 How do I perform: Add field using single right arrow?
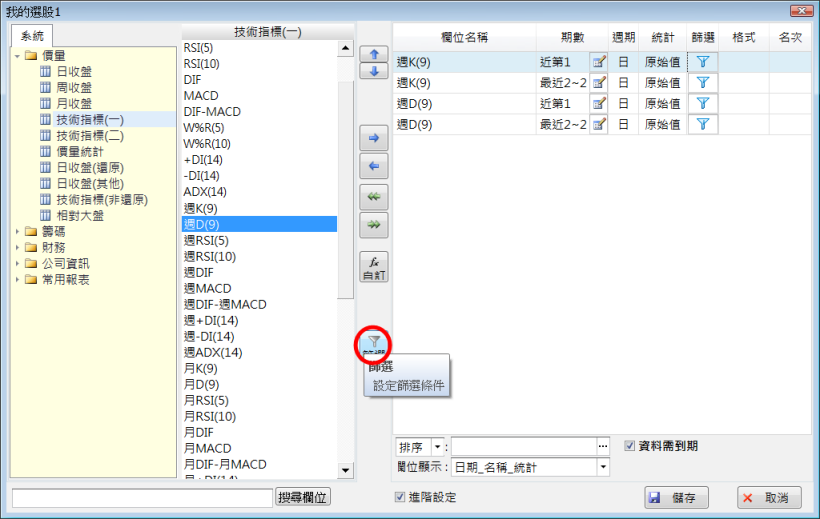click(374, 138)
